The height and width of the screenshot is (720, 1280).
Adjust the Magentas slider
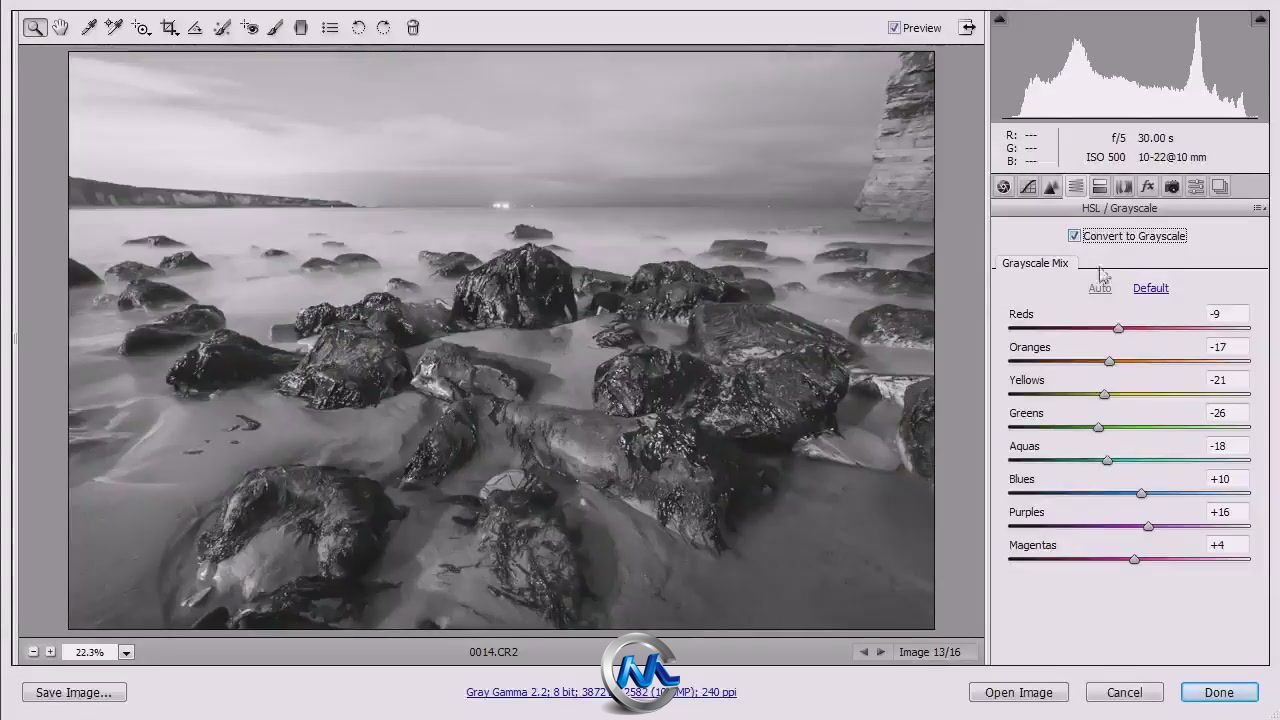pos(1134,559)
